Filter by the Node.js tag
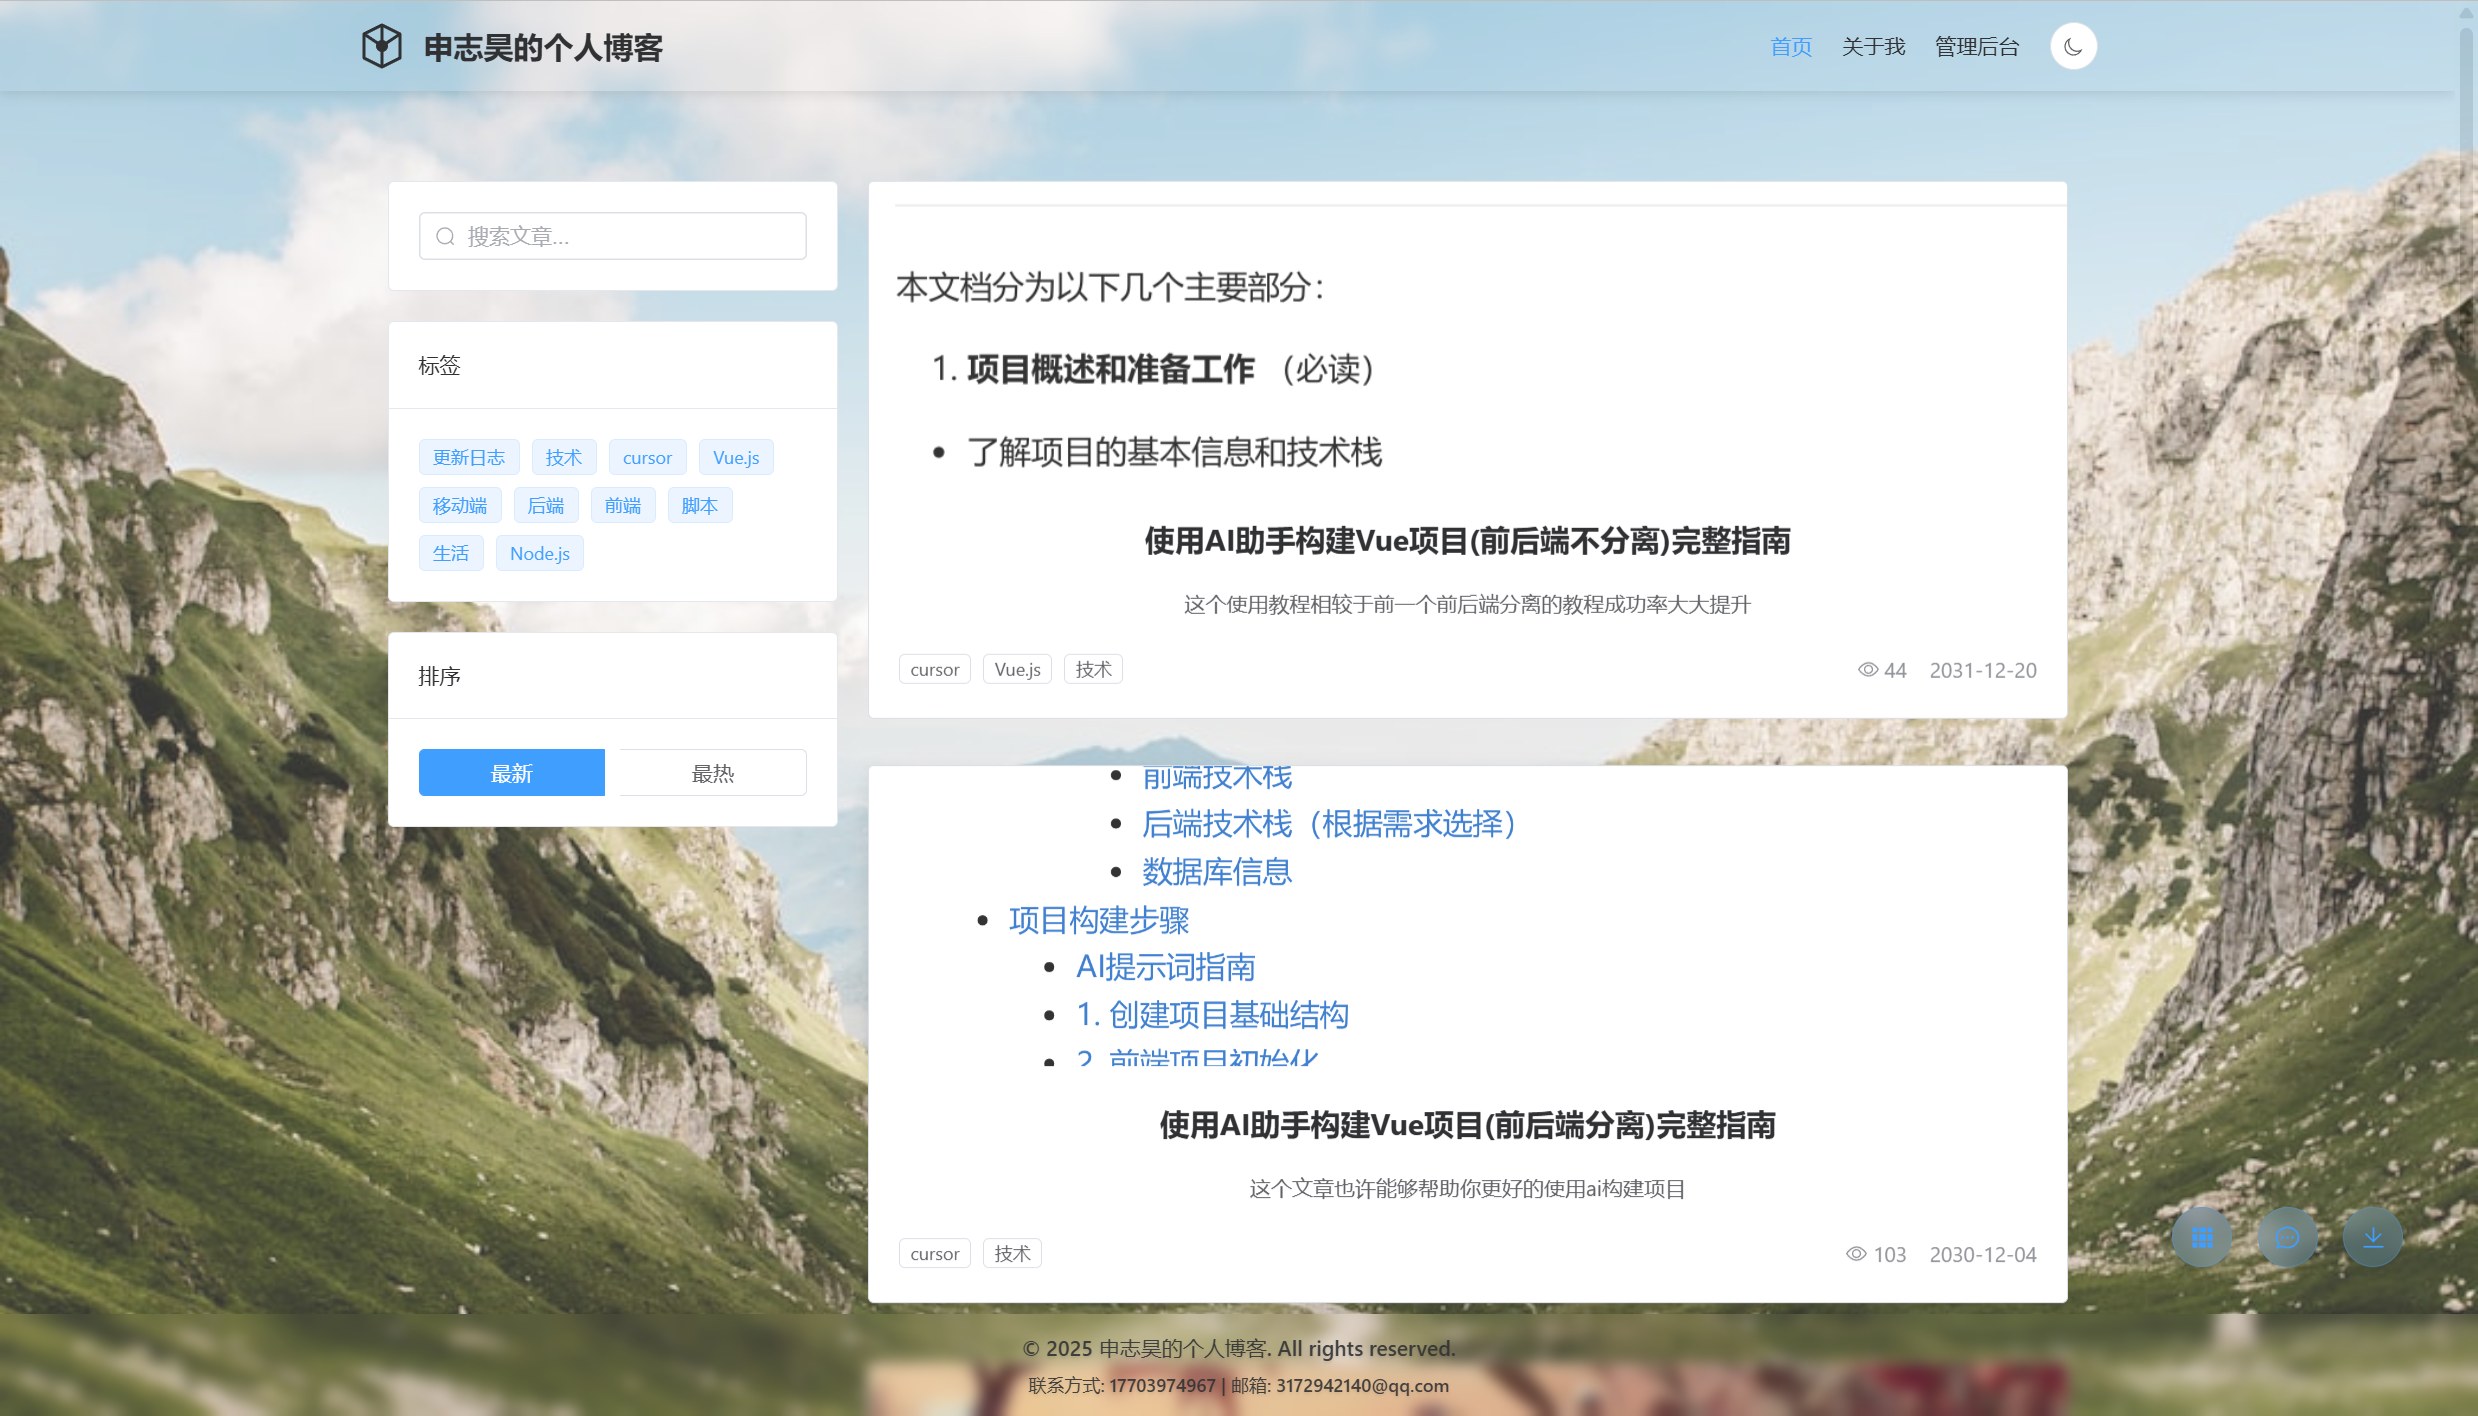Screen dimensions: 2478x1416 [539, 554]
